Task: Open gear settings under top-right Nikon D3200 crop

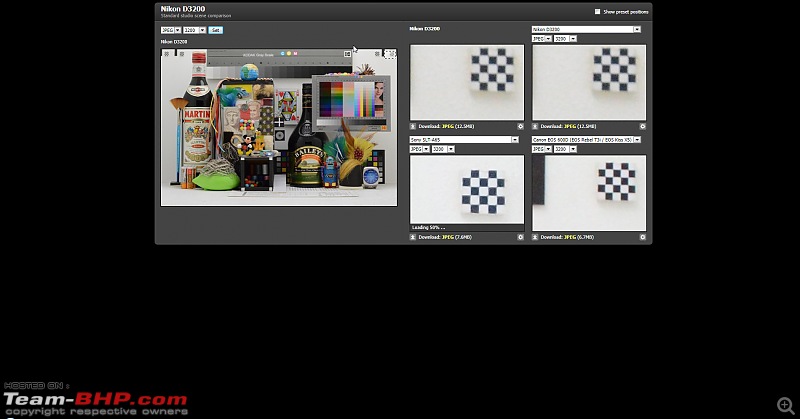Action: pyautogui.click(x=642, y=126)
